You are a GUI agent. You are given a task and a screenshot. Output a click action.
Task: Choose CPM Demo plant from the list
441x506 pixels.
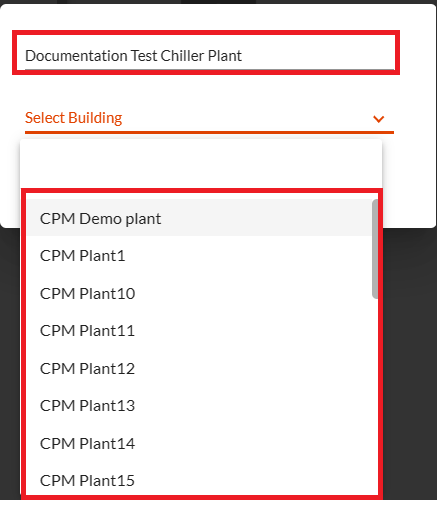[x=199, y=218]
